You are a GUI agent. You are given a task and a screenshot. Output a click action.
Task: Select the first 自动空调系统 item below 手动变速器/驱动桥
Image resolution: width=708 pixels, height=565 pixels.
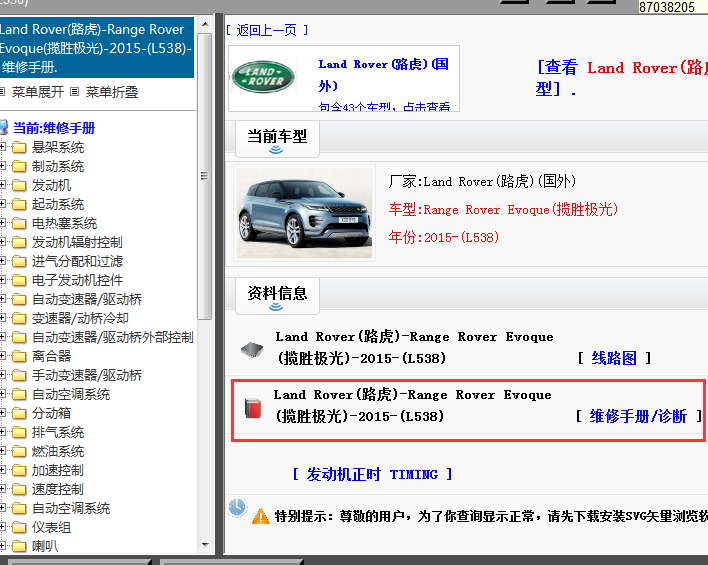pyautogui.click(x=71, y=394)
